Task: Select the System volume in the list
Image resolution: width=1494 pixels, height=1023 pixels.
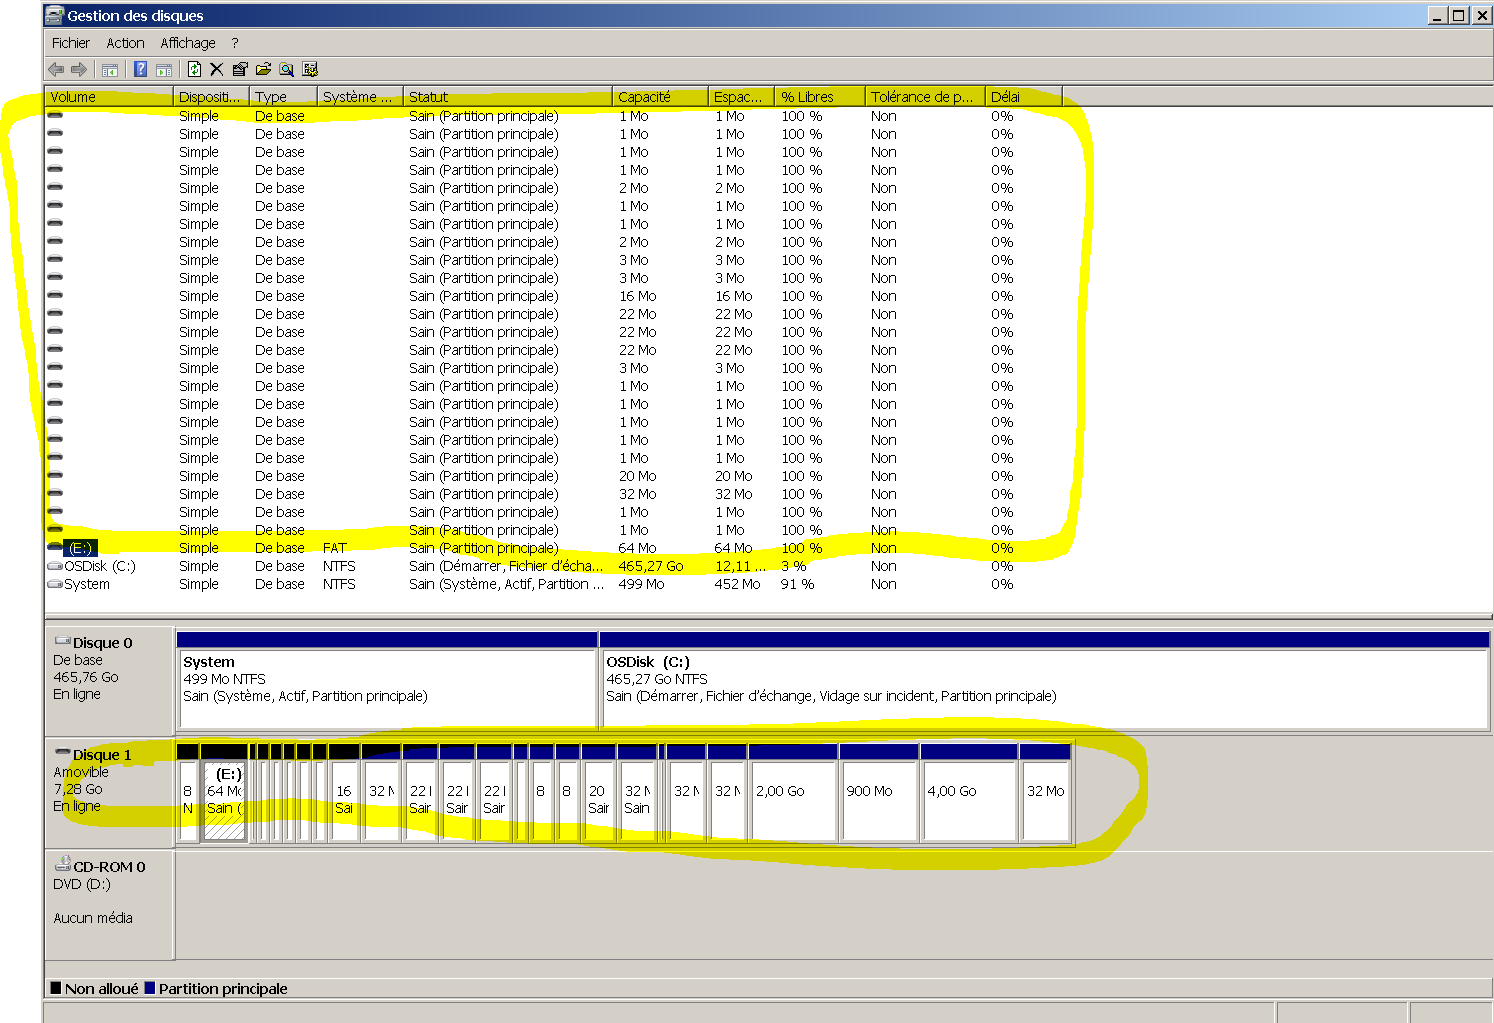Action: click(x=87, y=584)
